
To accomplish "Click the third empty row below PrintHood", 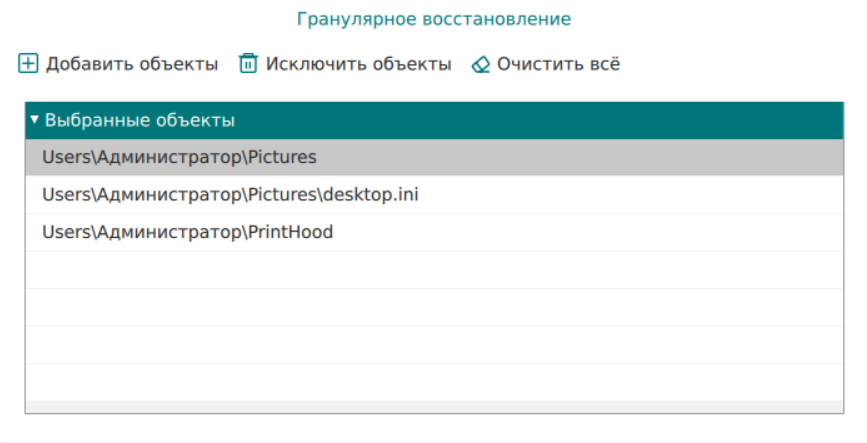I will (x=433, y=345).
